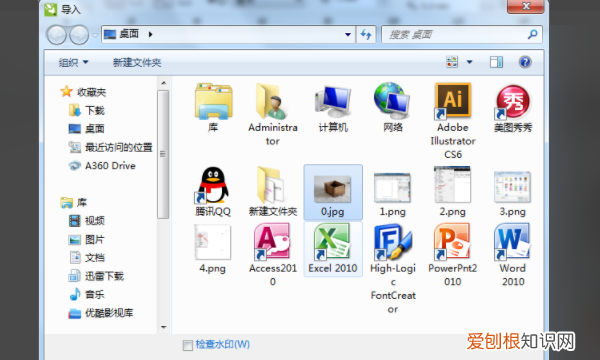Toggle the preview pane button
This screenshot has height=360, width=600.
pos(496,62)
